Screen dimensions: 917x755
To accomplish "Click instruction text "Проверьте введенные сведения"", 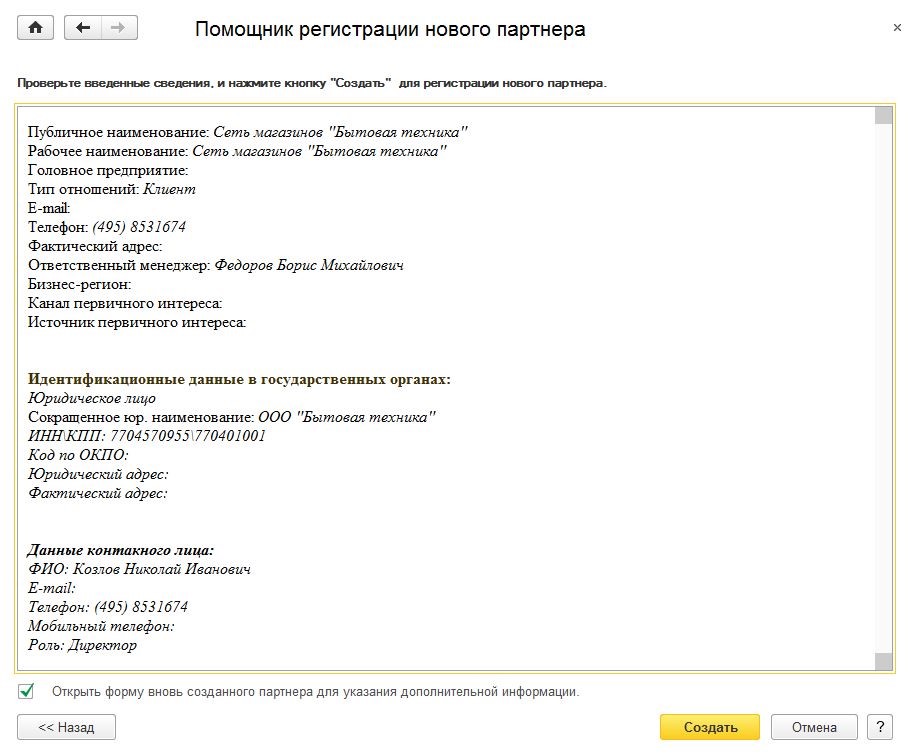I will coord(312,83).
